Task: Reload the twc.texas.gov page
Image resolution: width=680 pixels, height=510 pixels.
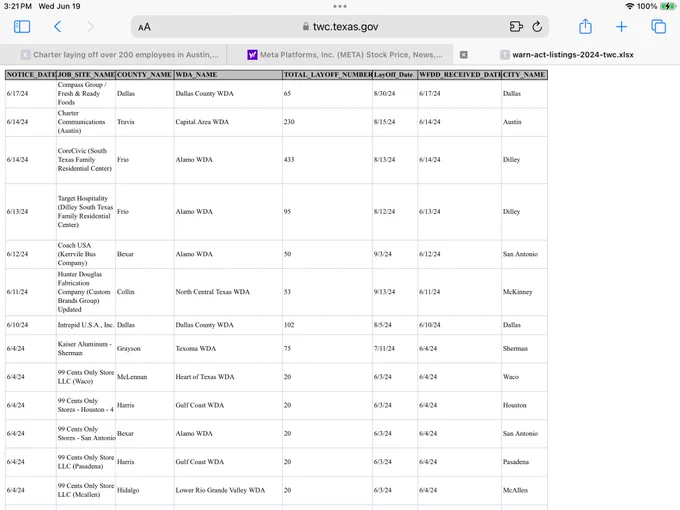Action: 537,26
